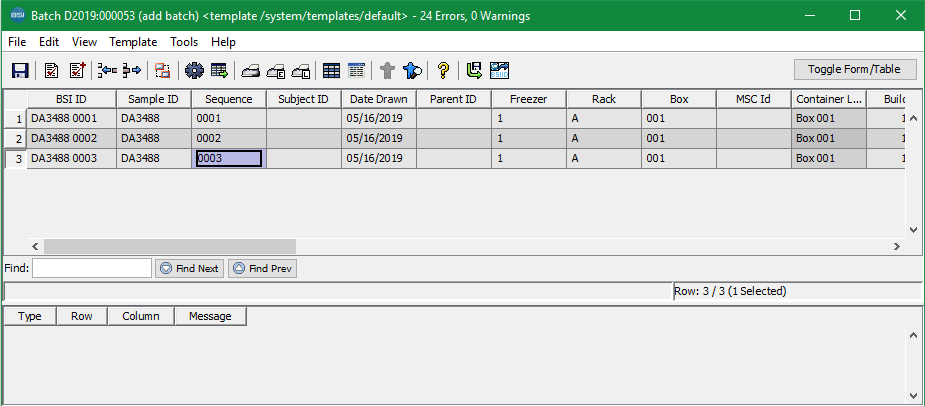Click the Column header in messages panel

click(x=141, y=316)
